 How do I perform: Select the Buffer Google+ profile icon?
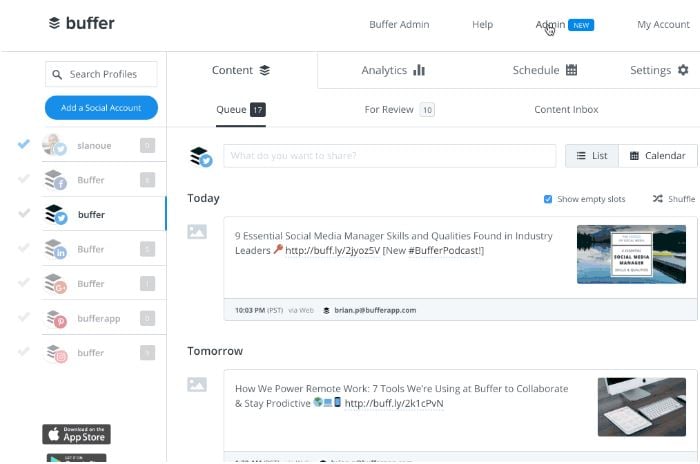(x=55, y=284)
